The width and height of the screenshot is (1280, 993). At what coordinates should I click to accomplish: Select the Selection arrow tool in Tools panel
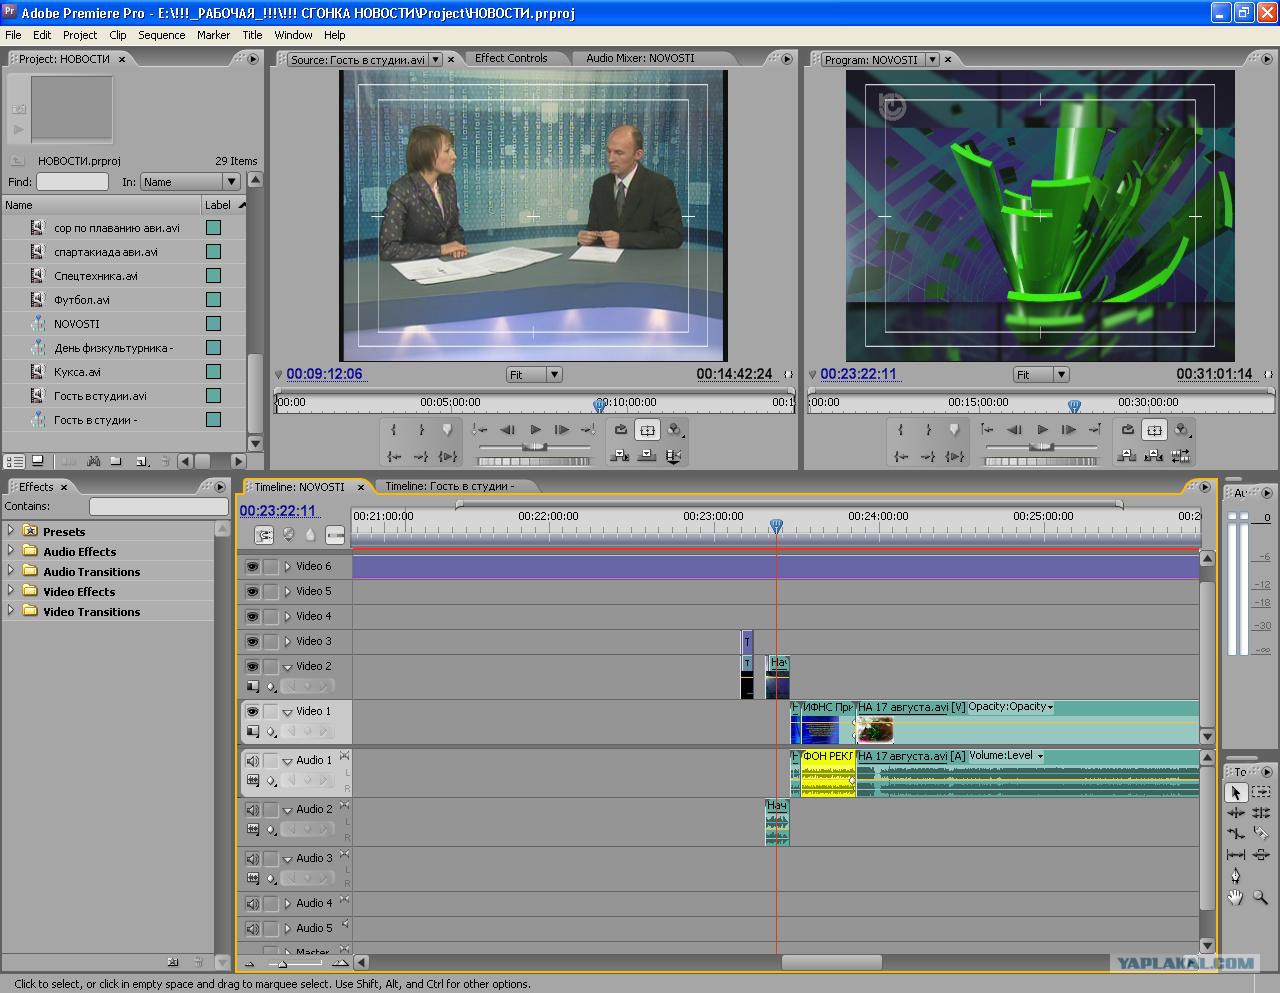click(x=1236, y=792)
